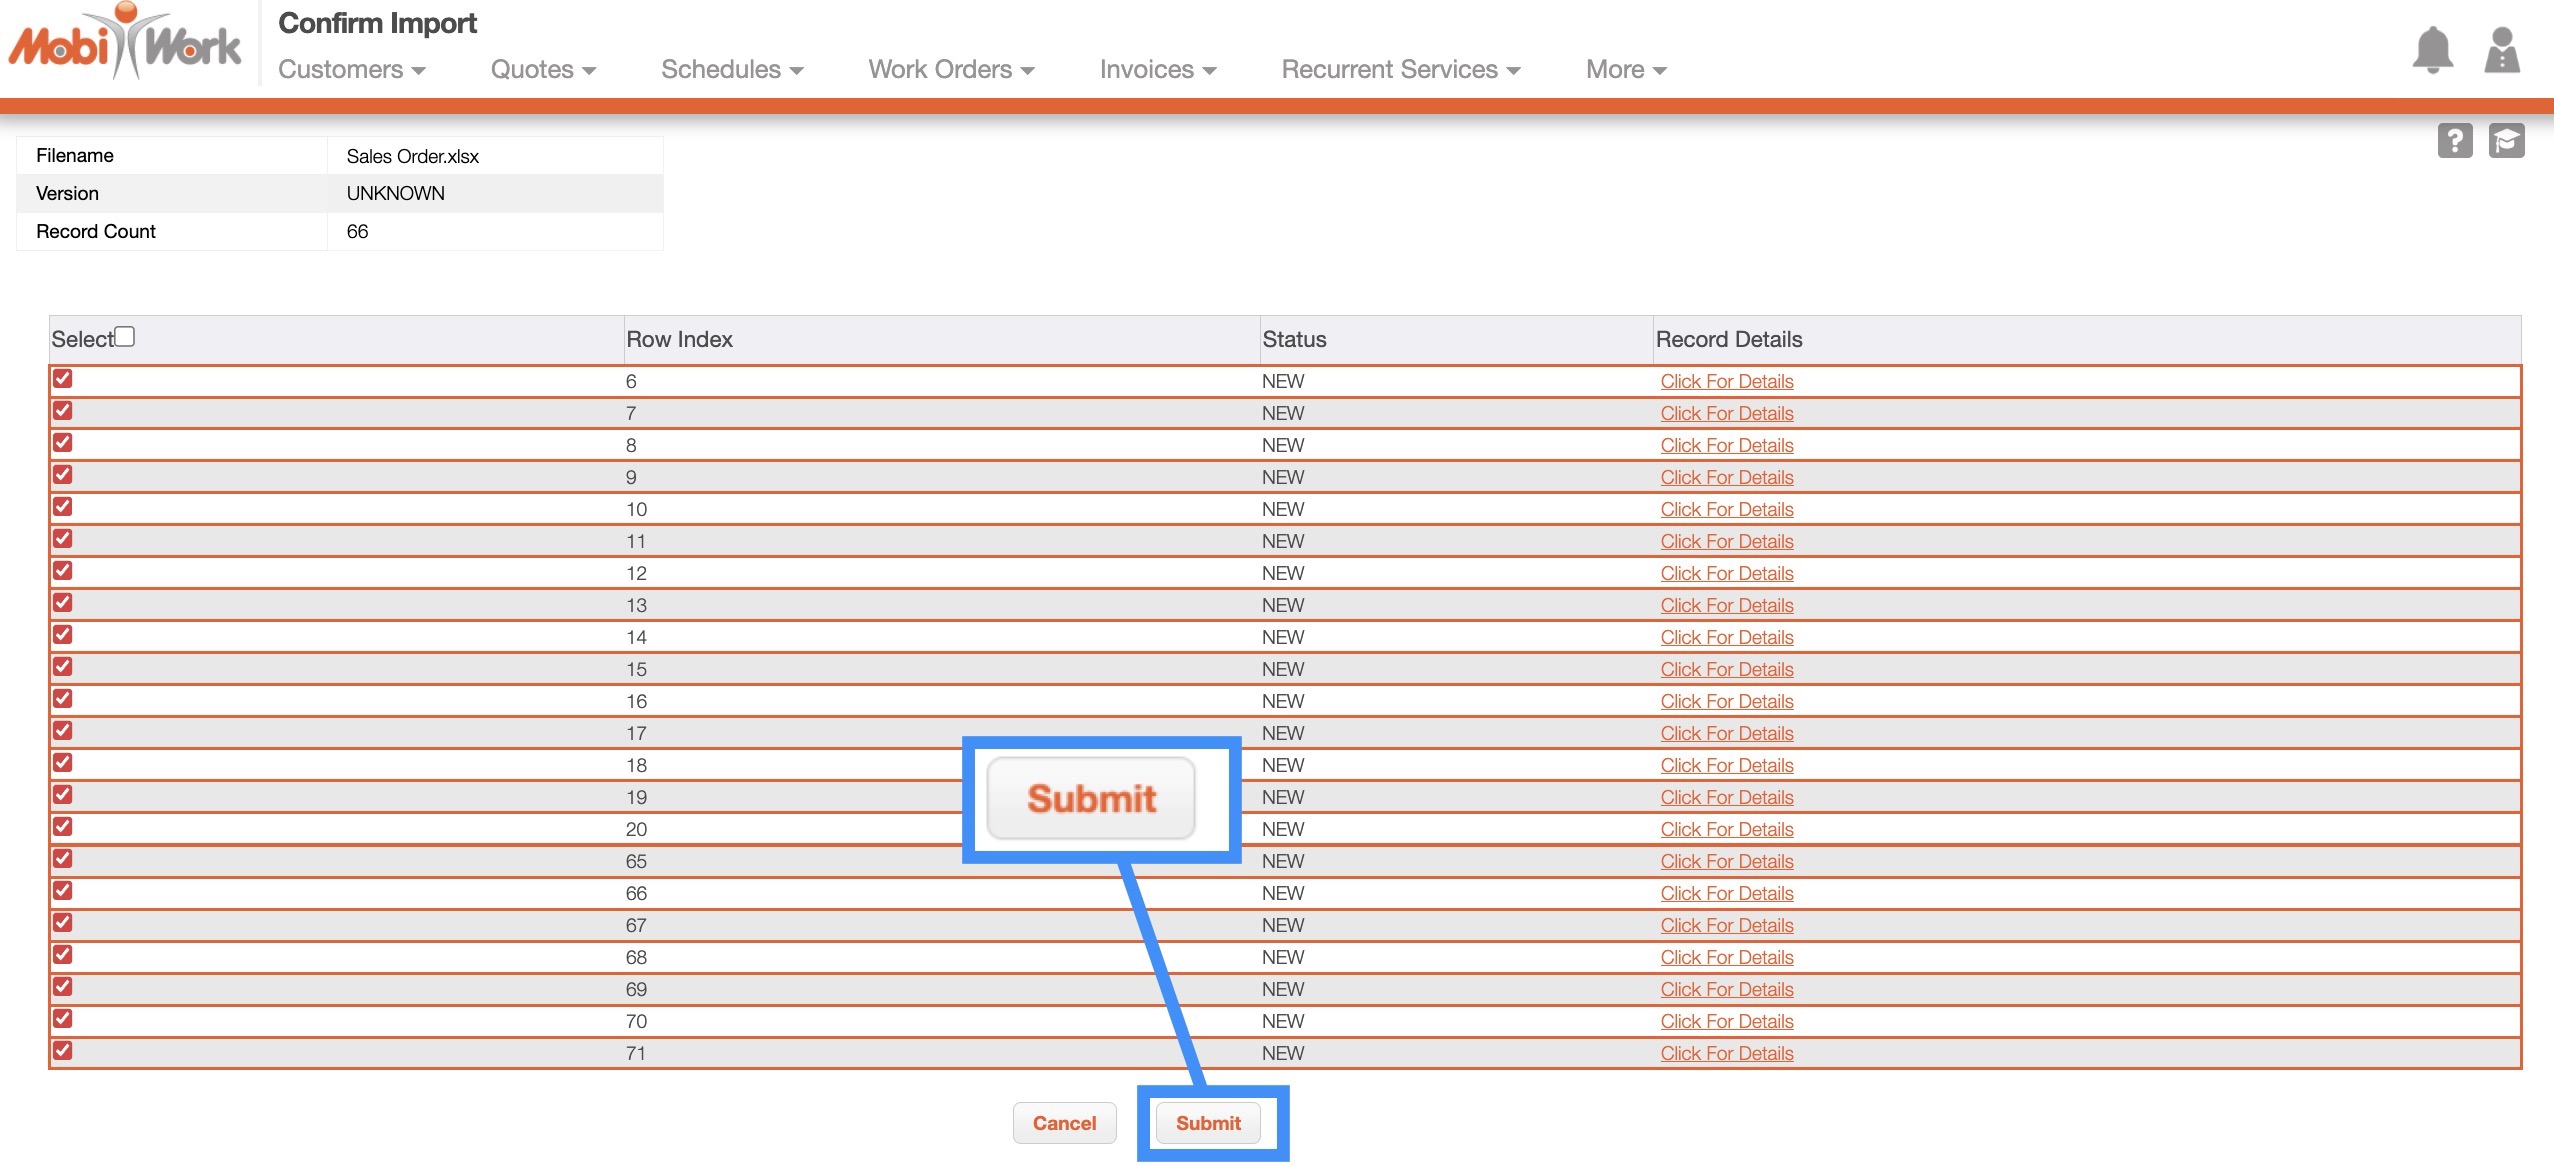The height and width of the screenshot is (1166, 2554).
Task: Click the help question mark icon
Action: click(x=2454, y=141)
